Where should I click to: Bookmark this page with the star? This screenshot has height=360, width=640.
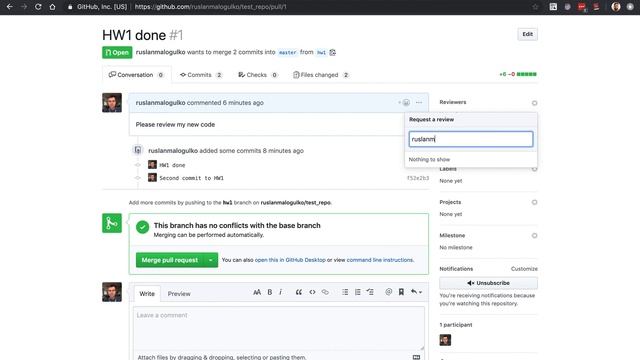[535, 7]
